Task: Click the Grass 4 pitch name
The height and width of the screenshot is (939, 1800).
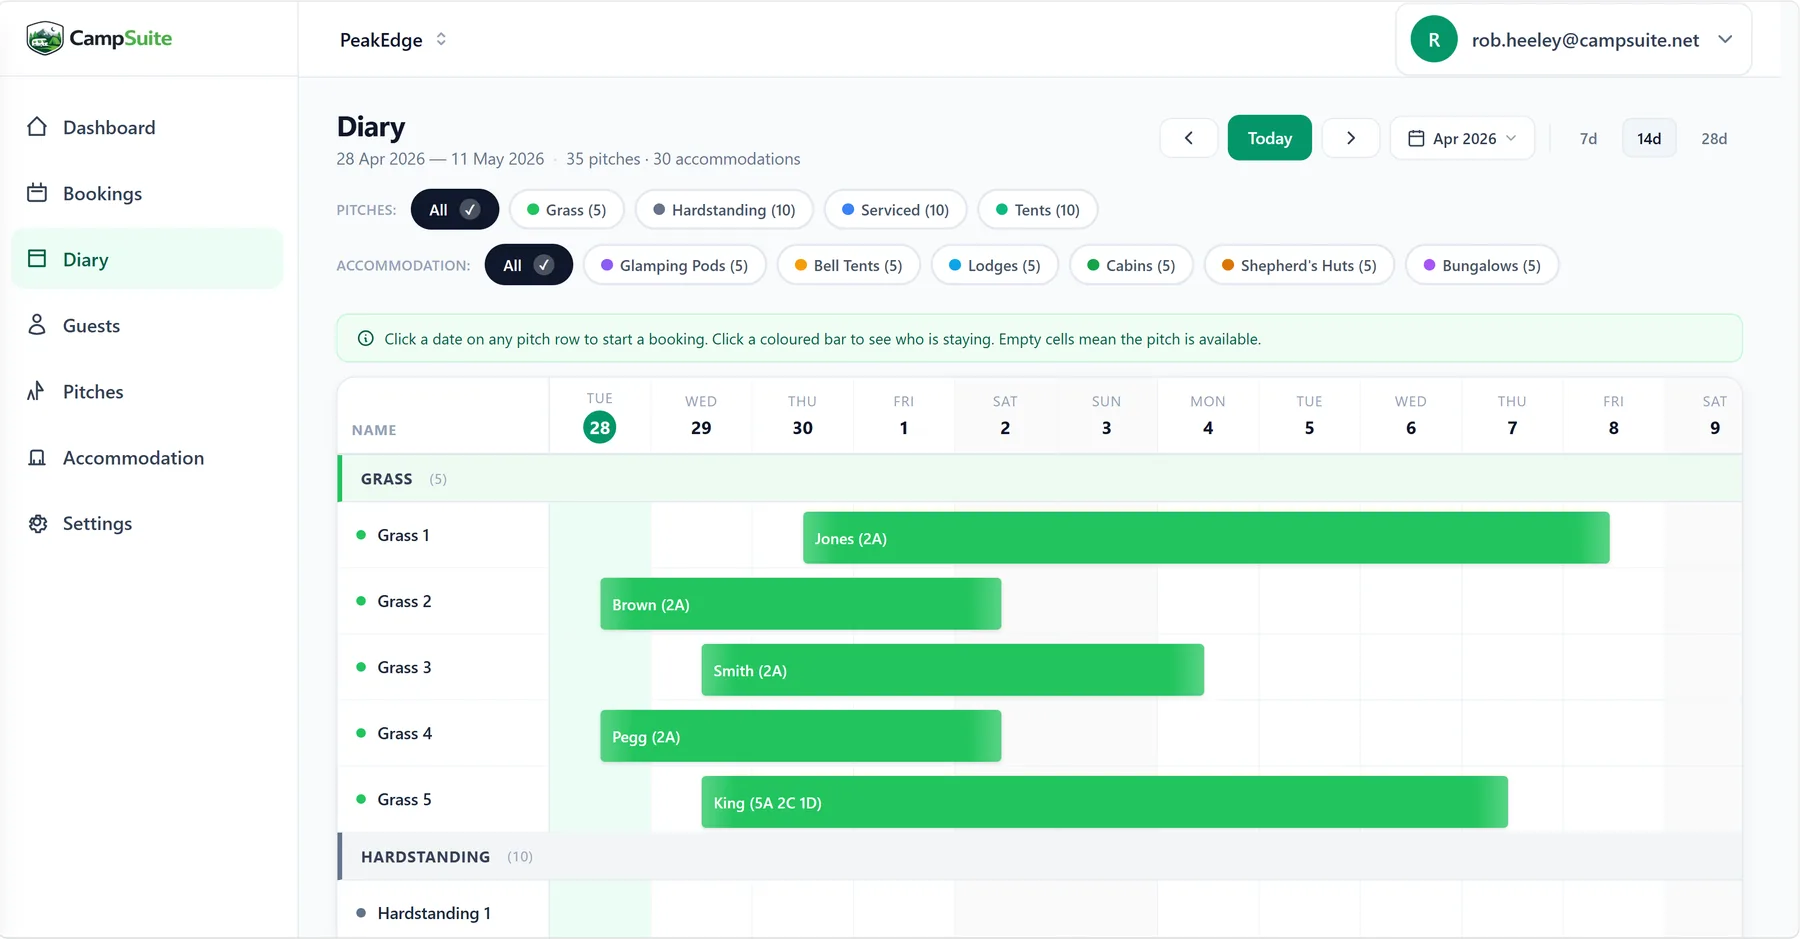Action: coord(404,733)
